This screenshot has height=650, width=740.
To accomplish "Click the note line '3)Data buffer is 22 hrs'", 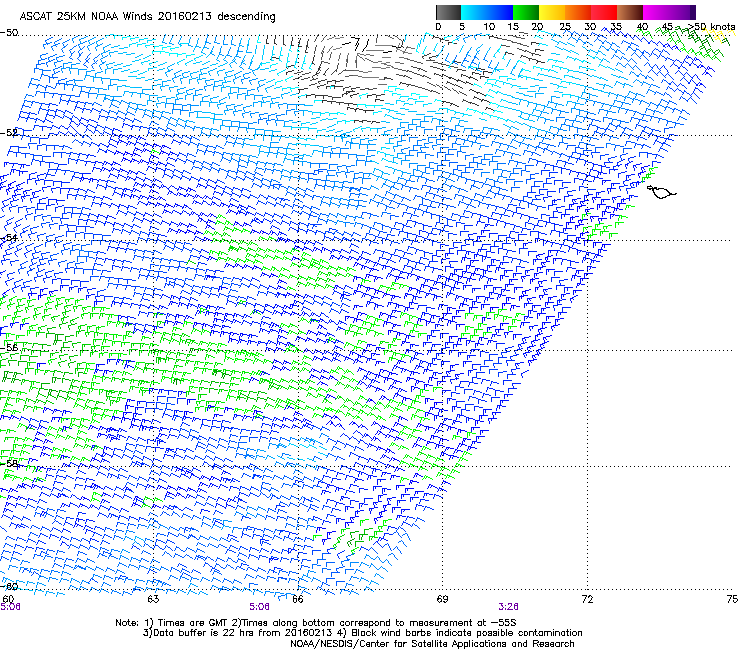I will pos(362,633).
